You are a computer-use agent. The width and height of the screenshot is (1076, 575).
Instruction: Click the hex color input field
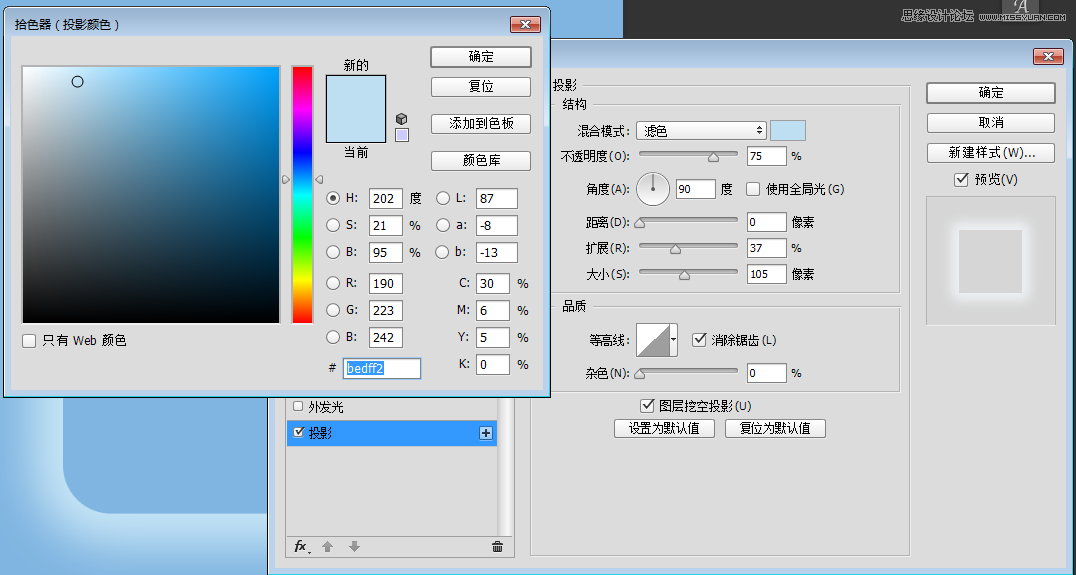[x=381, y=368]
